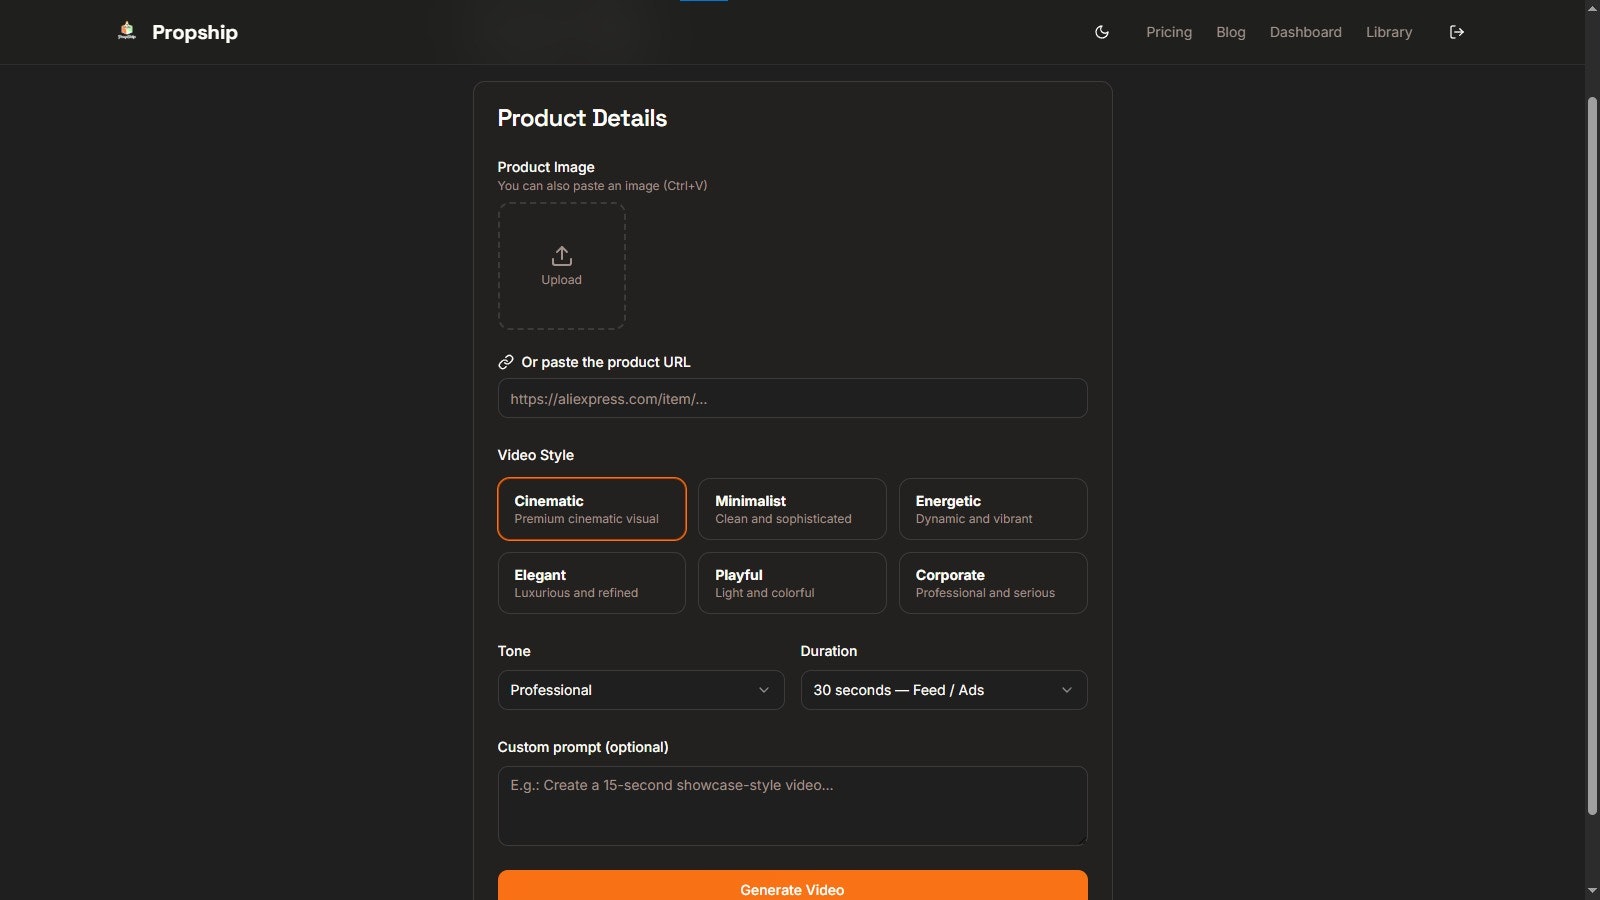Screen dimensions: 1600x900
Task: Open the Library nav link
Action: click(1389, 32)
